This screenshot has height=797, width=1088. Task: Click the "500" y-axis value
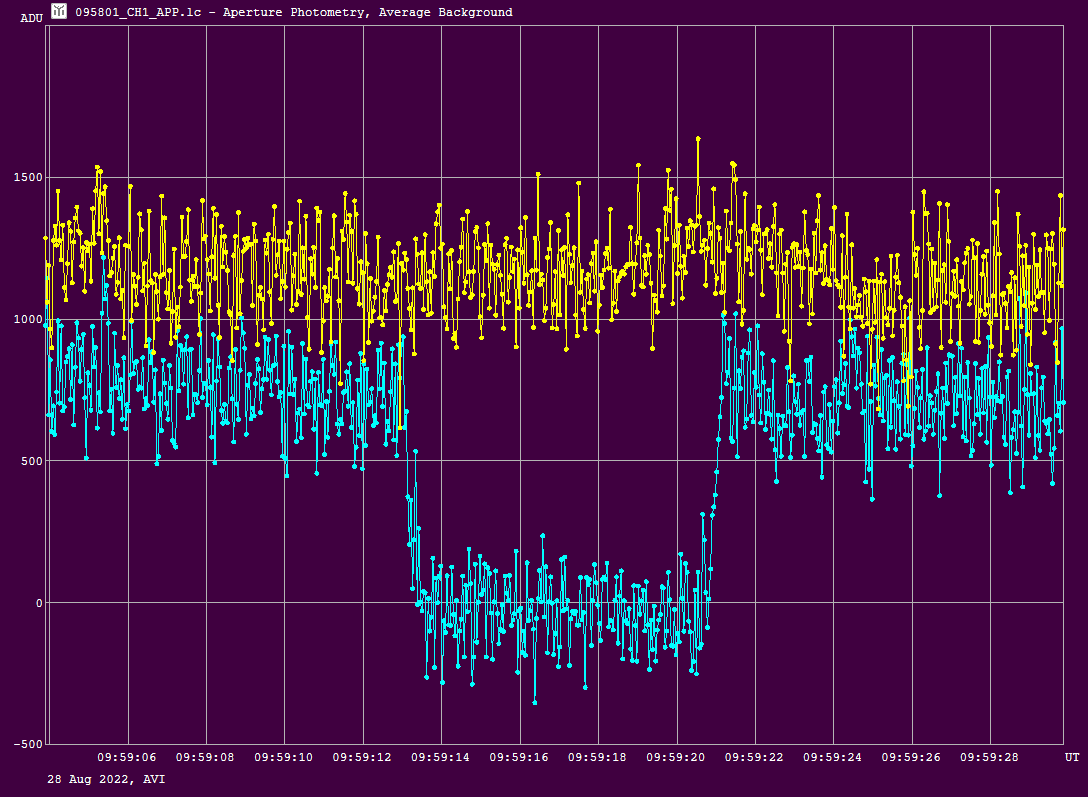[x=32, y=461]
